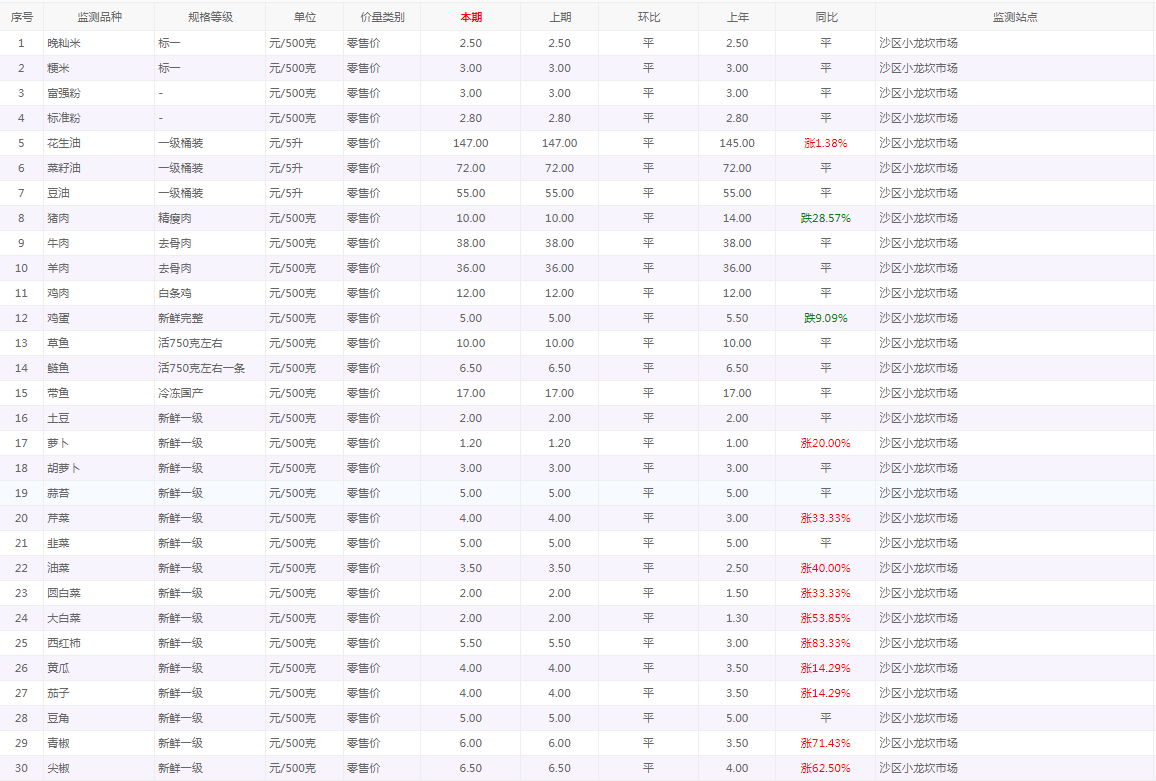
Task: Sort by the 同比 column header
Action: point(826,17)
